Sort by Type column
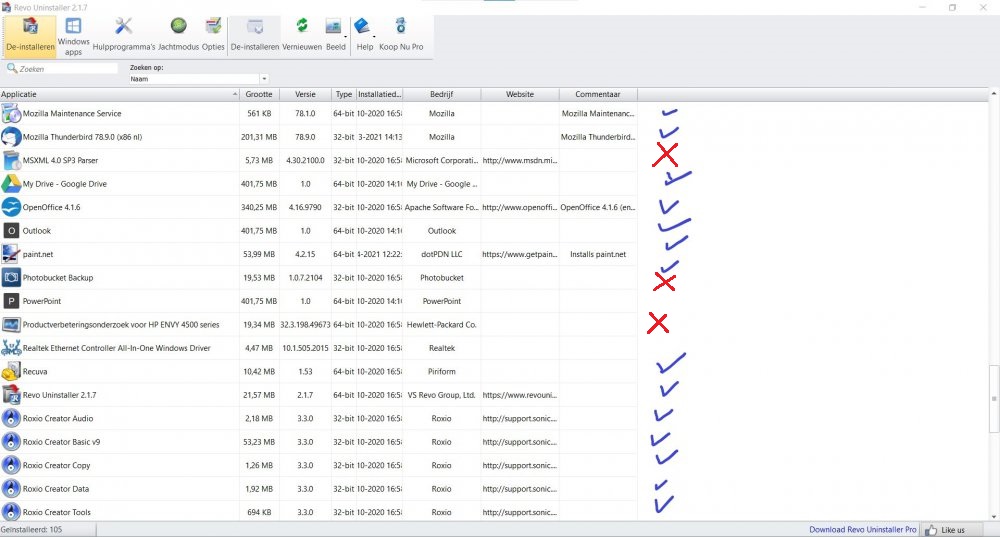The image size is (1000, 537). [344, 94]
